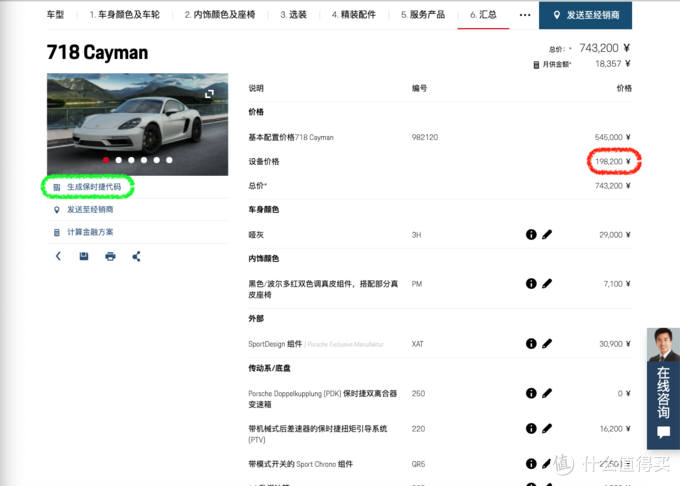The image size is (680, 486).
Task: Edit the 哑灰 body color option
Action: coord(547,235)
